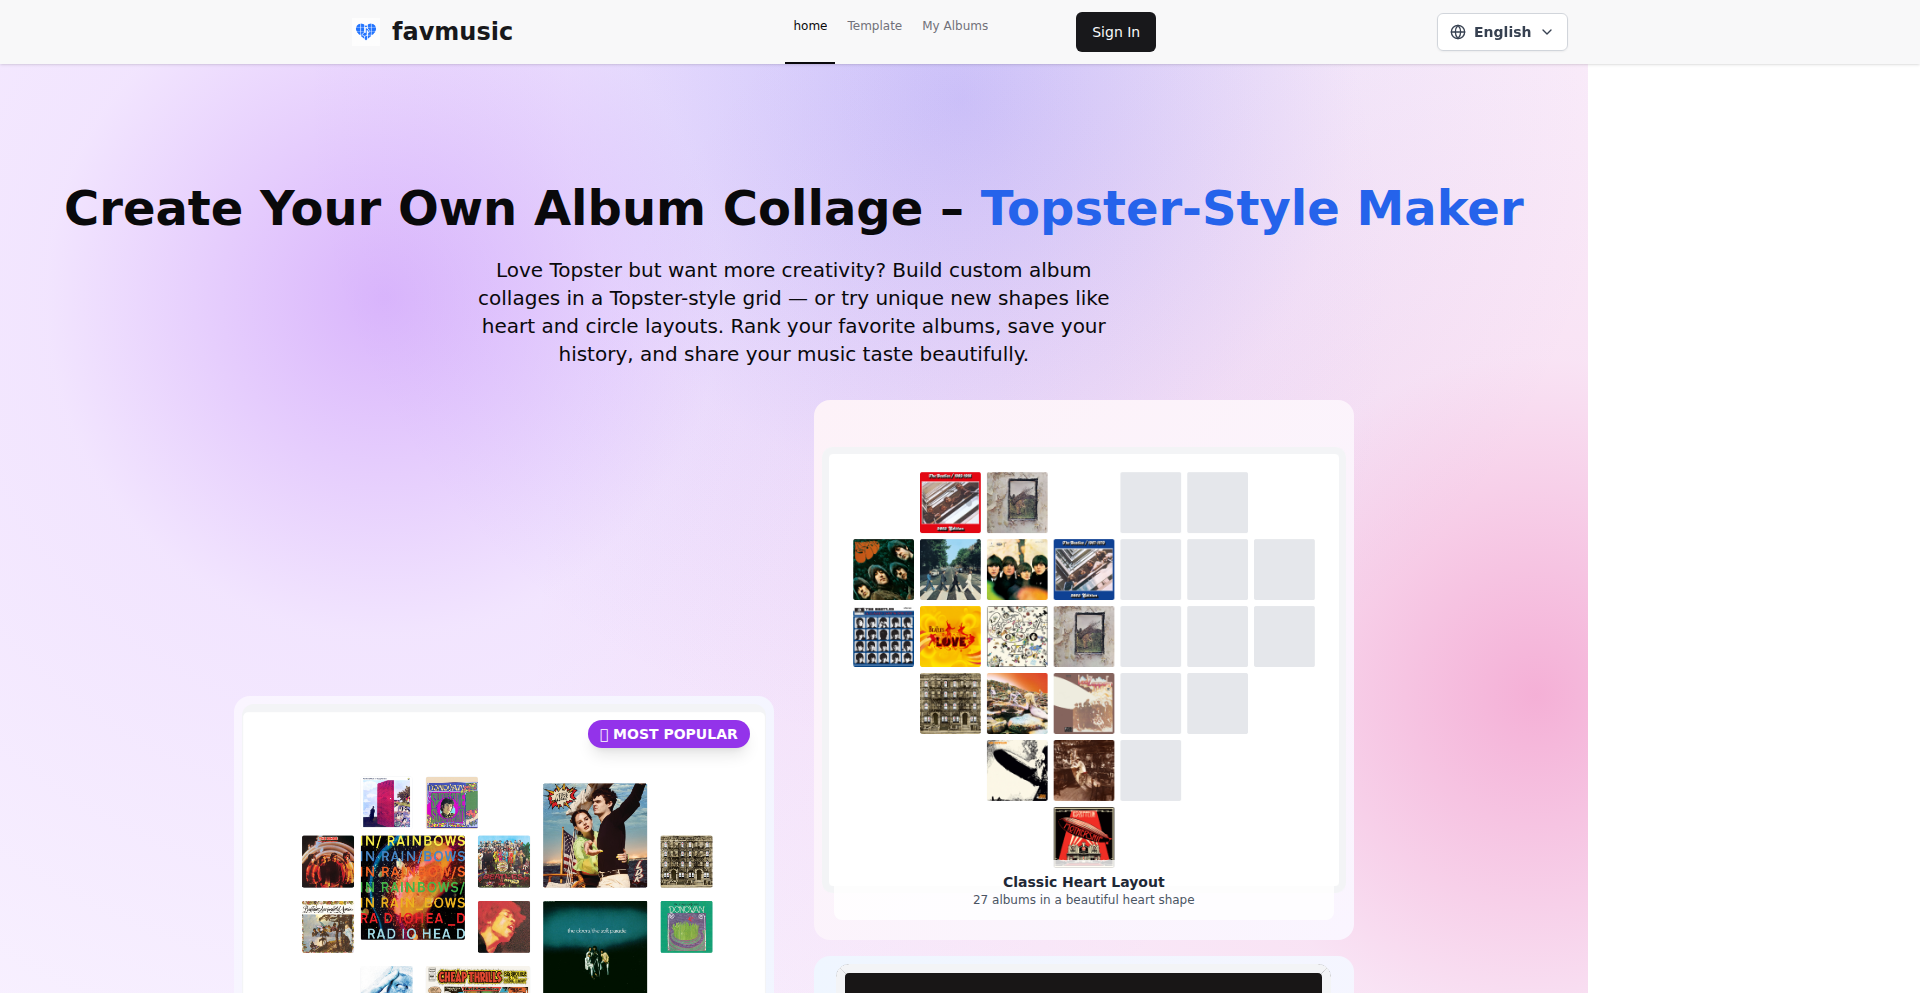Select the Led Zeppelin zeppelin-airship cover
Image resolution: width=1920 pixels, height=993 pixels.
[1017, 770]
